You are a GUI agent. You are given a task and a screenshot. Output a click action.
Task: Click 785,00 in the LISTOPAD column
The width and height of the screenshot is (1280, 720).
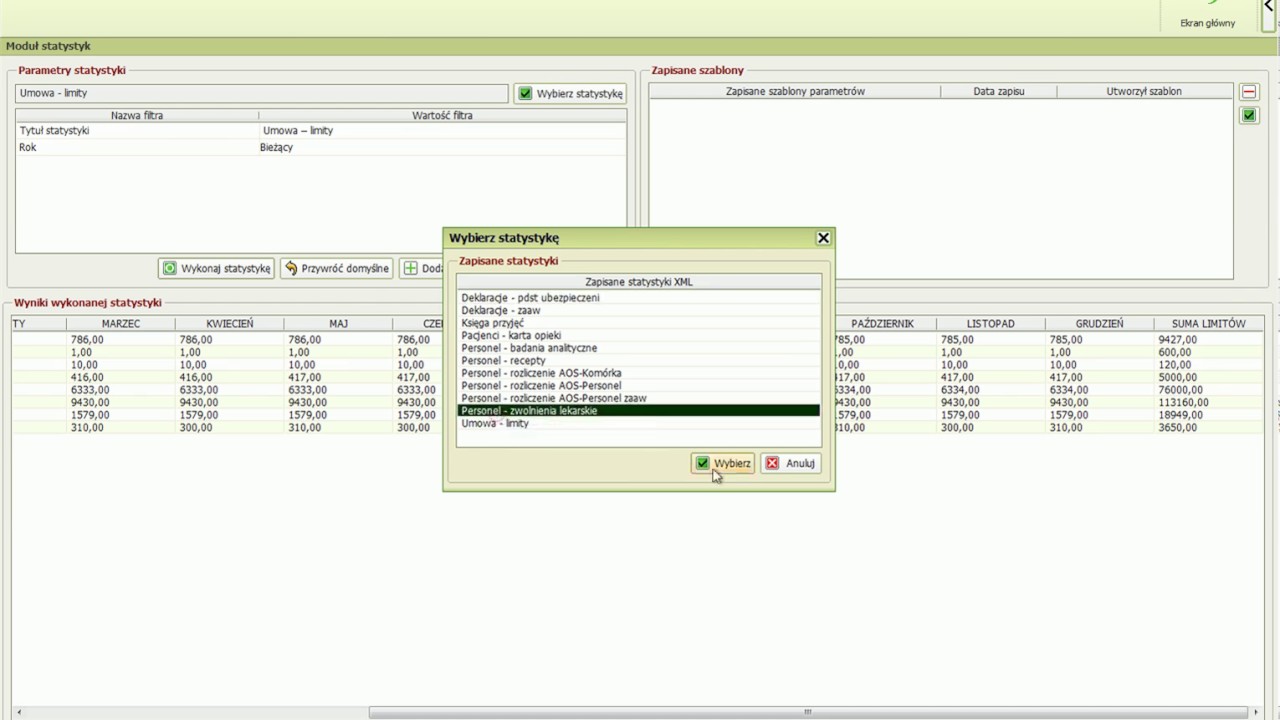tap(957, 340)
